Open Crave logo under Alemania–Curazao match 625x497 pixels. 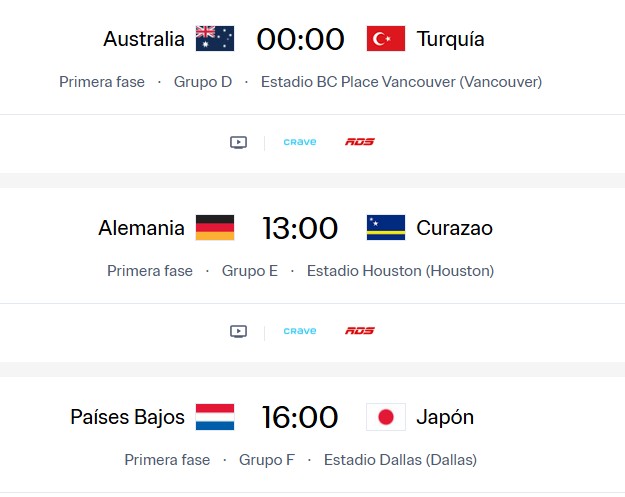click(x=299, y=331)
